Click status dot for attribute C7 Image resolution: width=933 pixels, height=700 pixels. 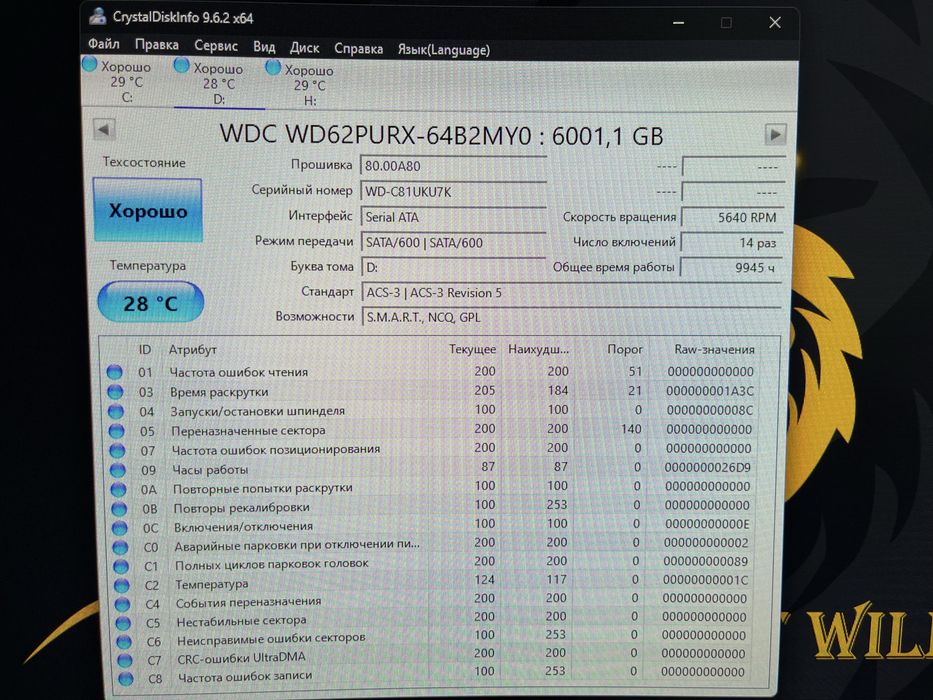click(124, 660)
